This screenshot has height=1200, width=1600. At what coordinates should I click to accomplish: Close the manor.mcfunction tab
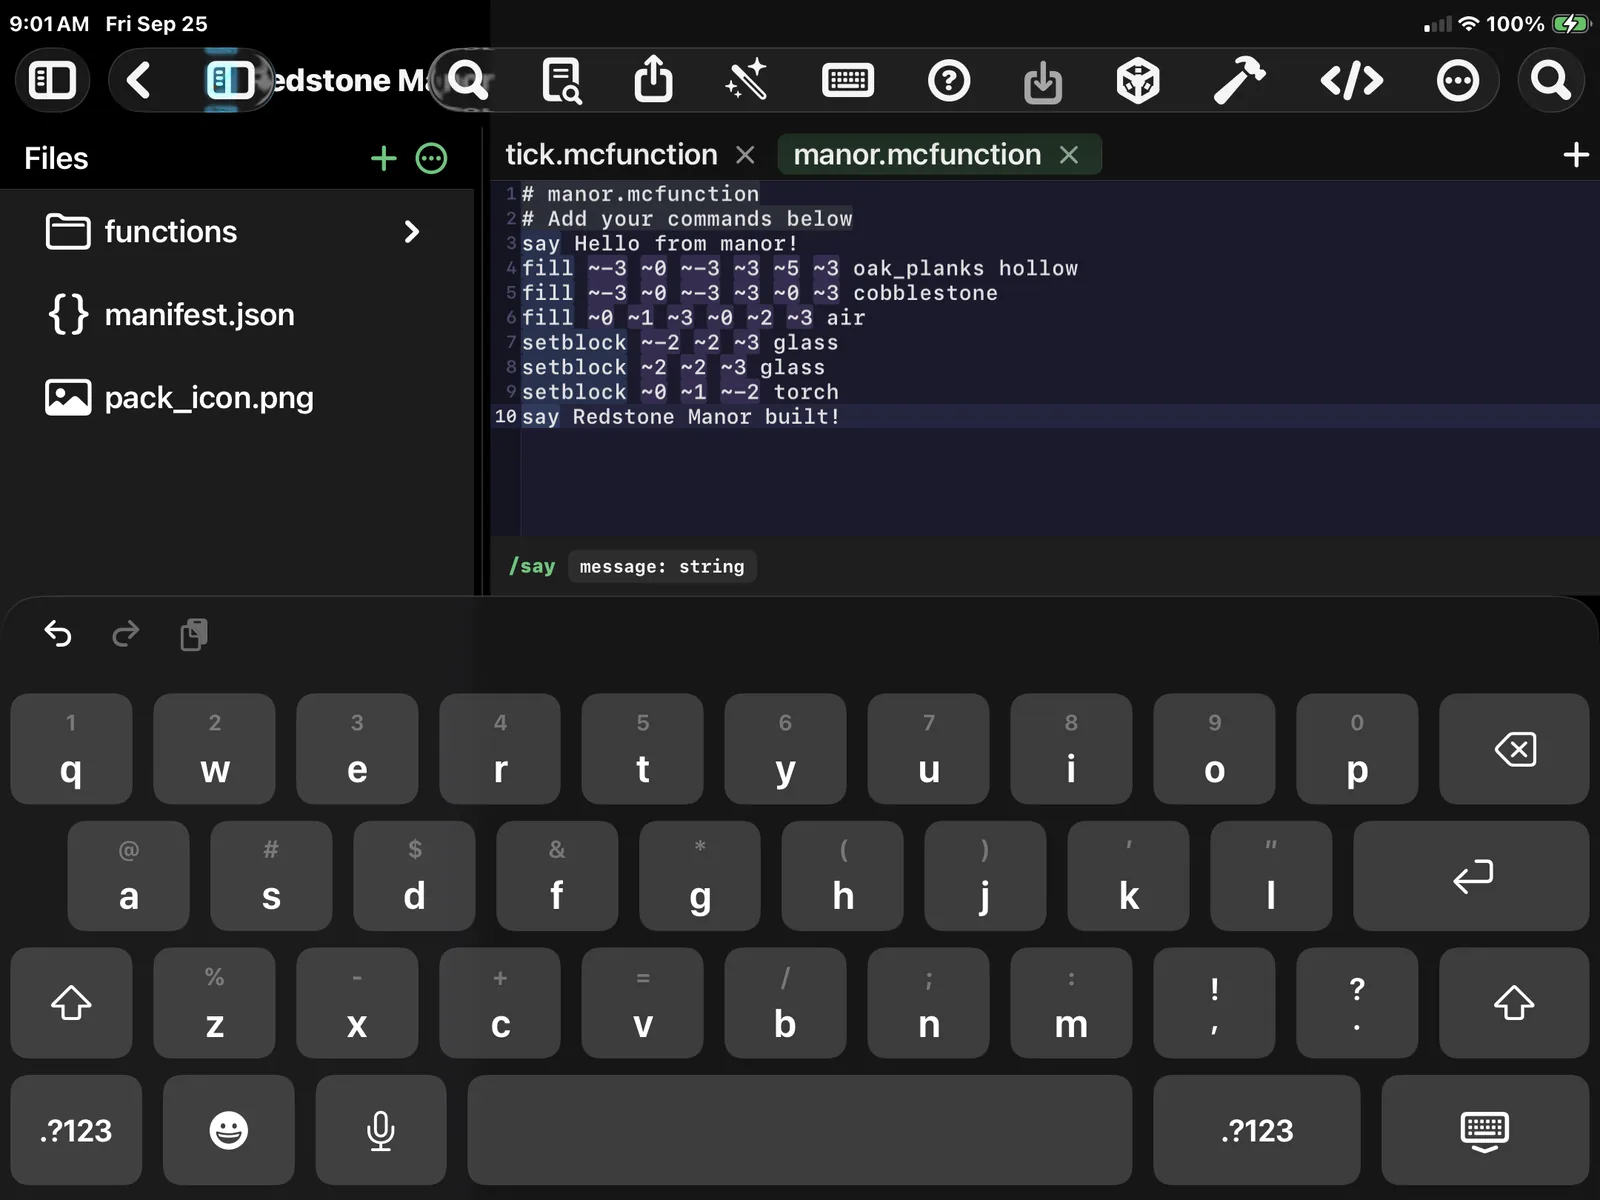click(x=1069, y=155)
